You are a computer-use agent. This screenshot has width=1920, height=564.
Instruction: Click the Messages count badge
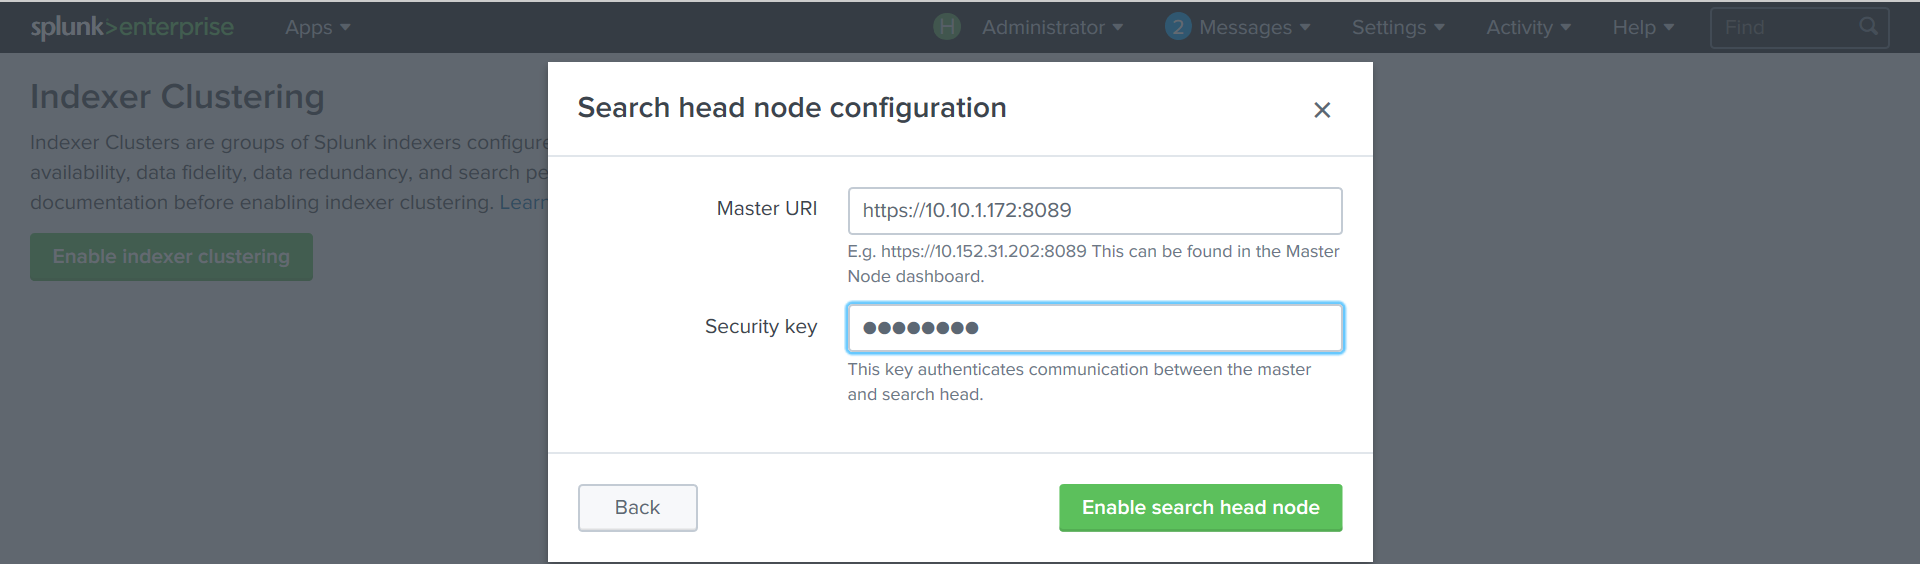coord(1178,27)
